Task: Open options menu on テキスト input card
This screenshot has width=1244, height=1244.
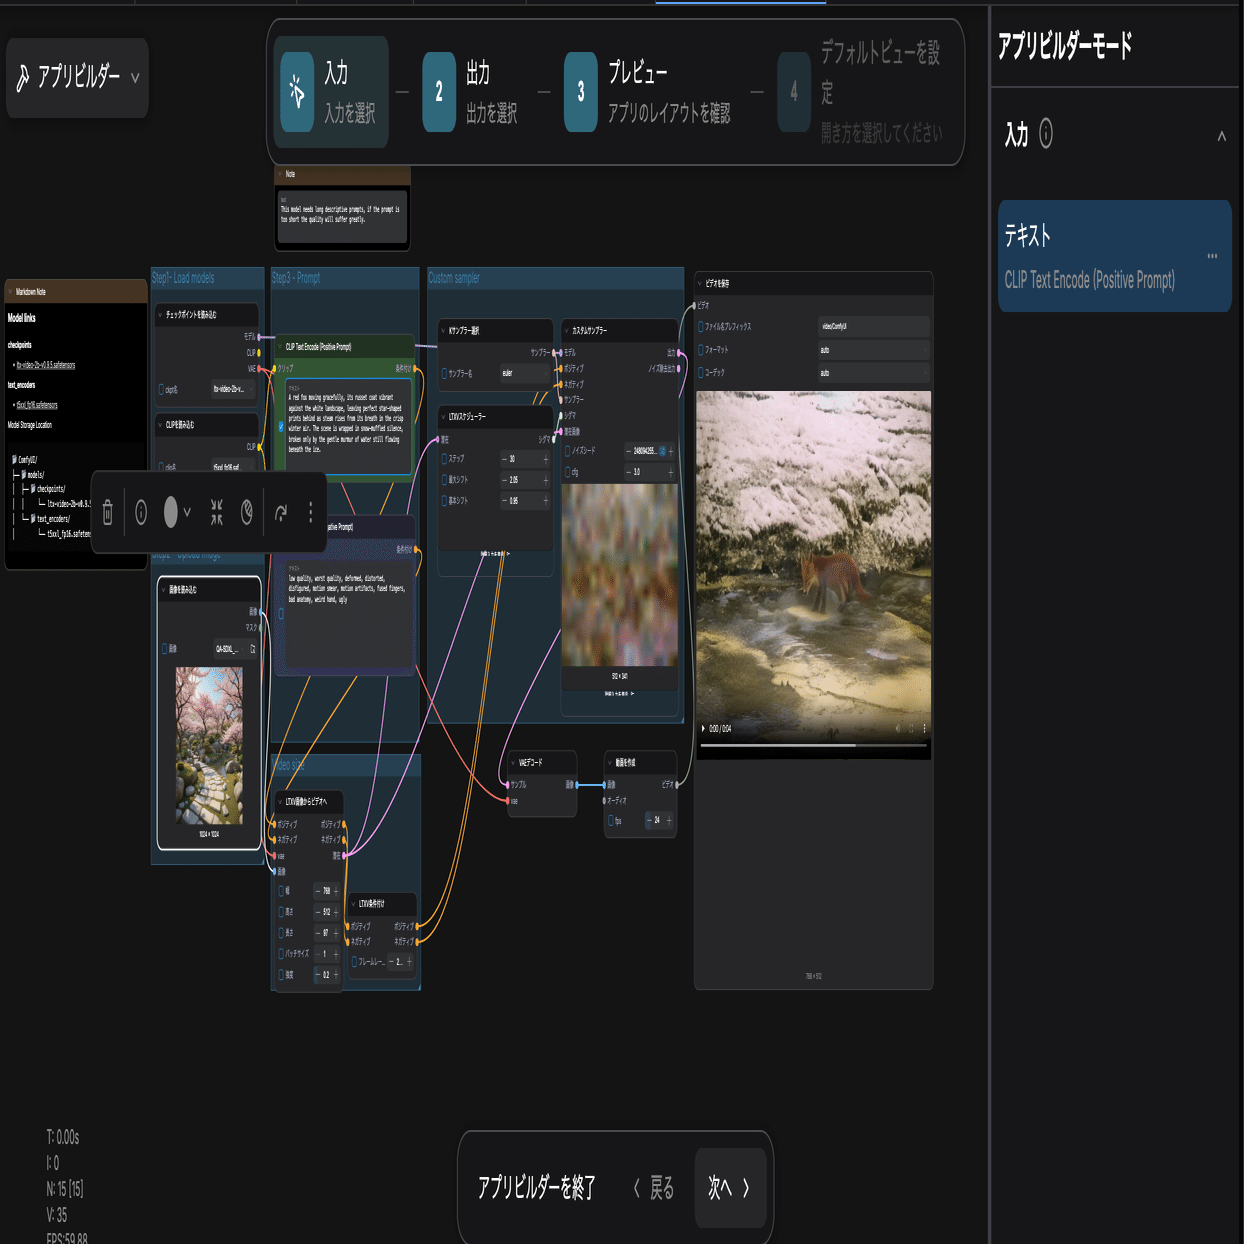Action: coord(1212,256)
